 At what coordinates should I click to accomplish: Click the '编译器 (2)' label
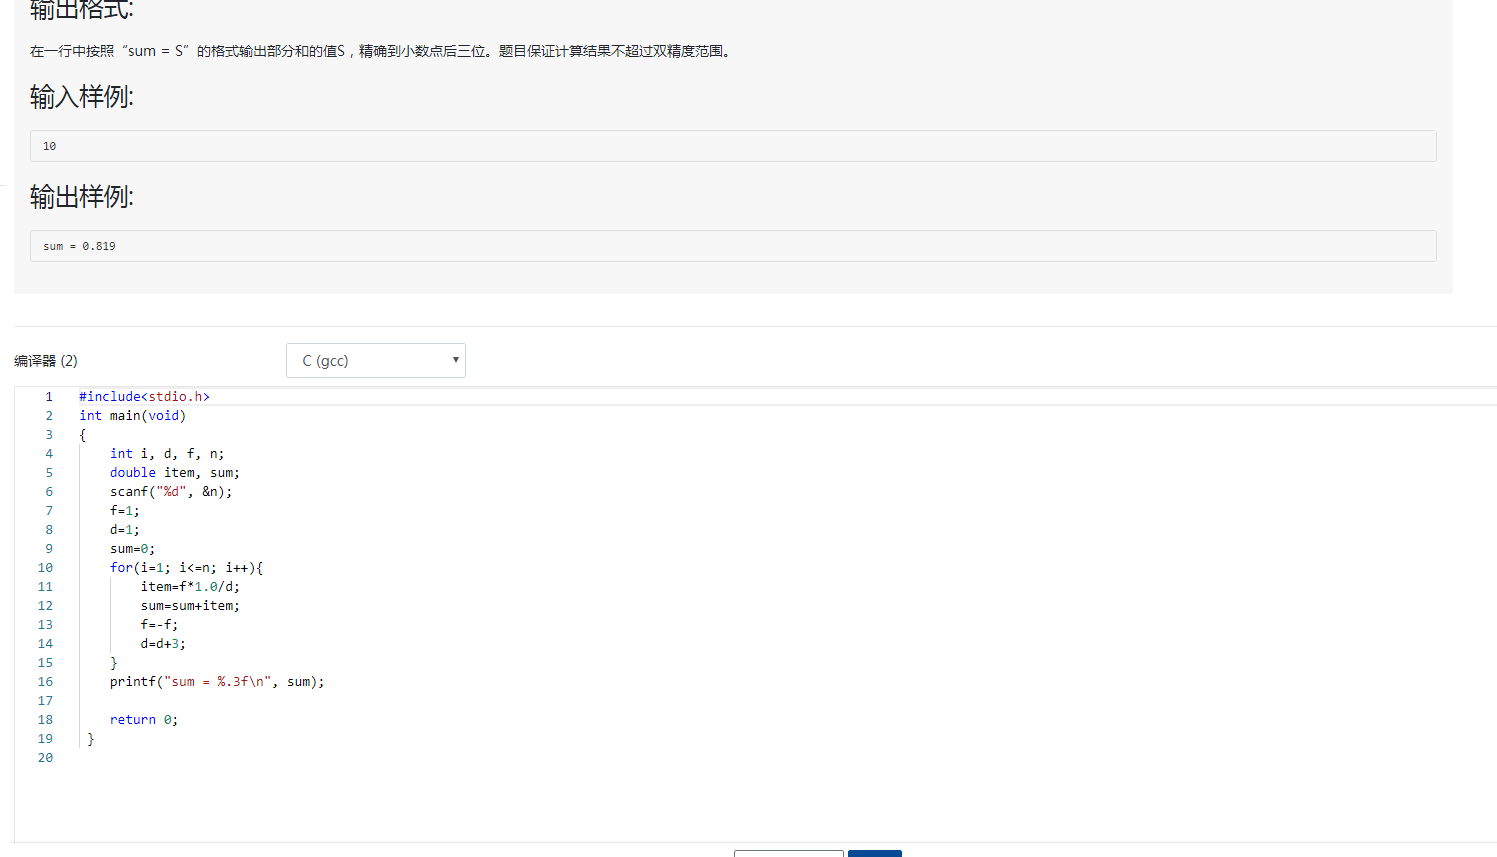(x=46, y=361)
